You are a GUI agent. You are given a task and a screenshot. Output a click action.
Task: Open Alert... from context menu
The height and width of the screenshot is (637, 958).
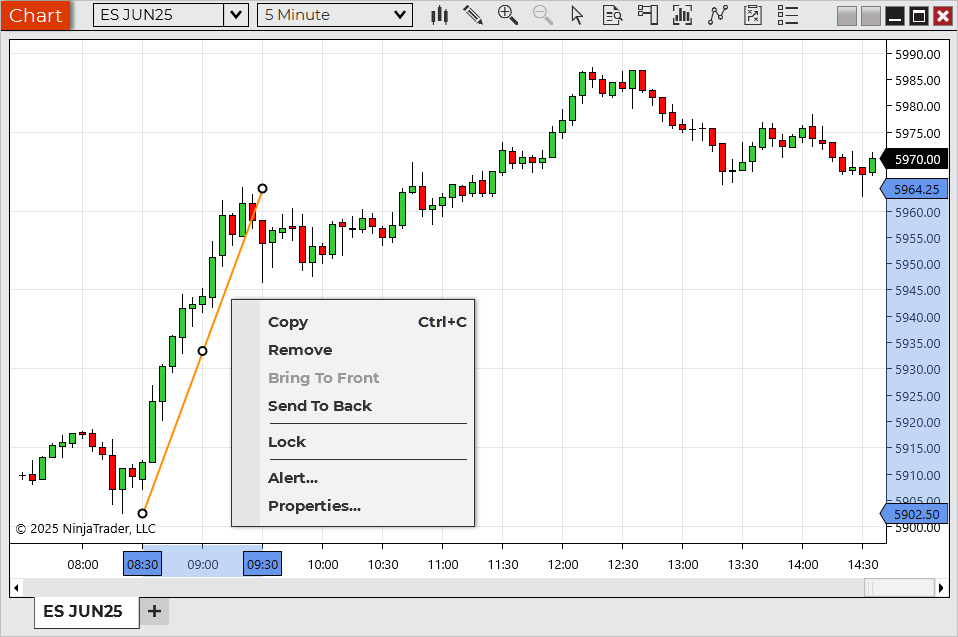pyautogui.click(x=293, y=478)
